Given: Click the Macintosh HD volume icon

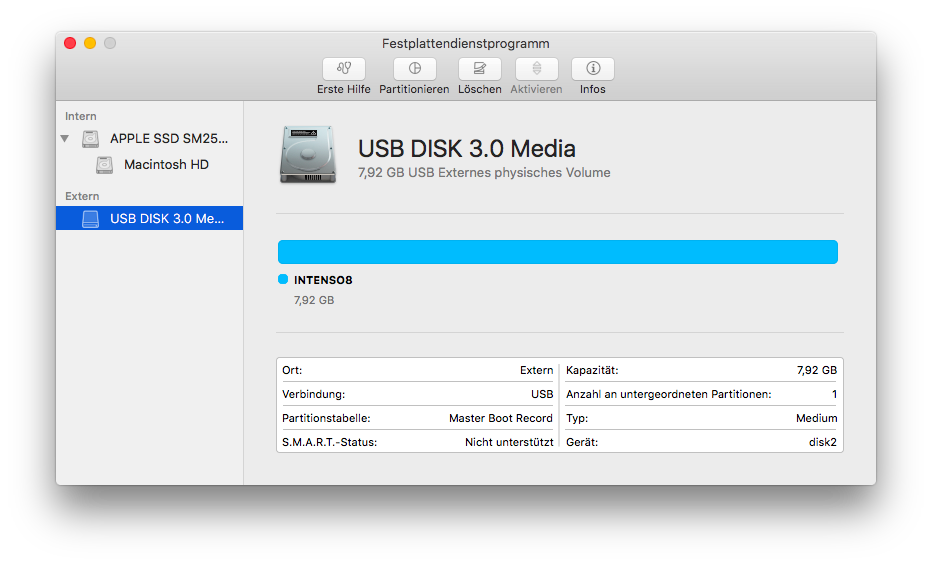Looking at the screenshot, I should (105, 165).
